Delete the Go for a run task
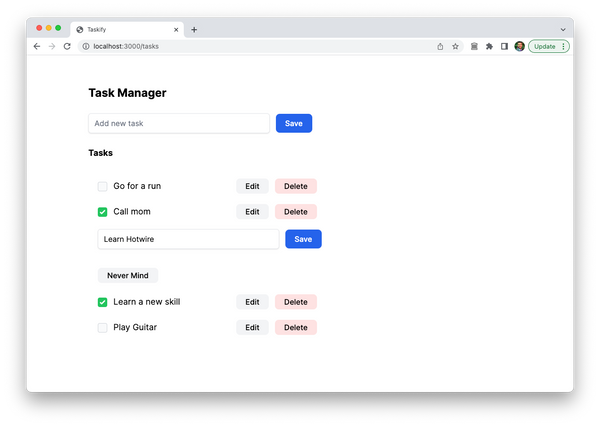This screenshot has width=600, height=427. 296,186
